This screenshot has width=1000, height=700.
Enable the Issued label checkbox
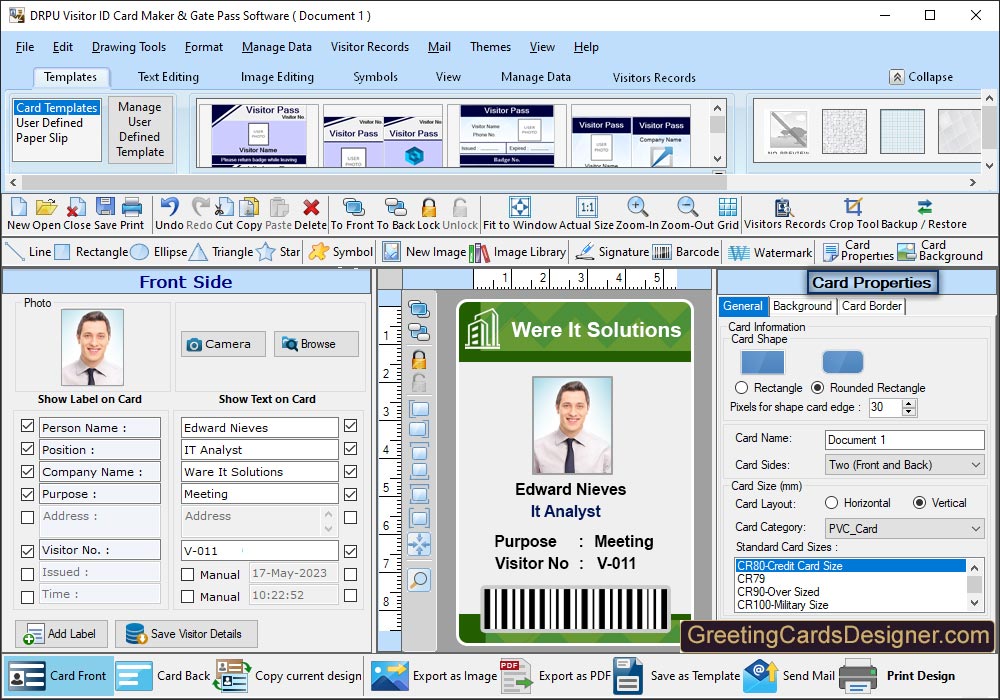coord(27,574)
